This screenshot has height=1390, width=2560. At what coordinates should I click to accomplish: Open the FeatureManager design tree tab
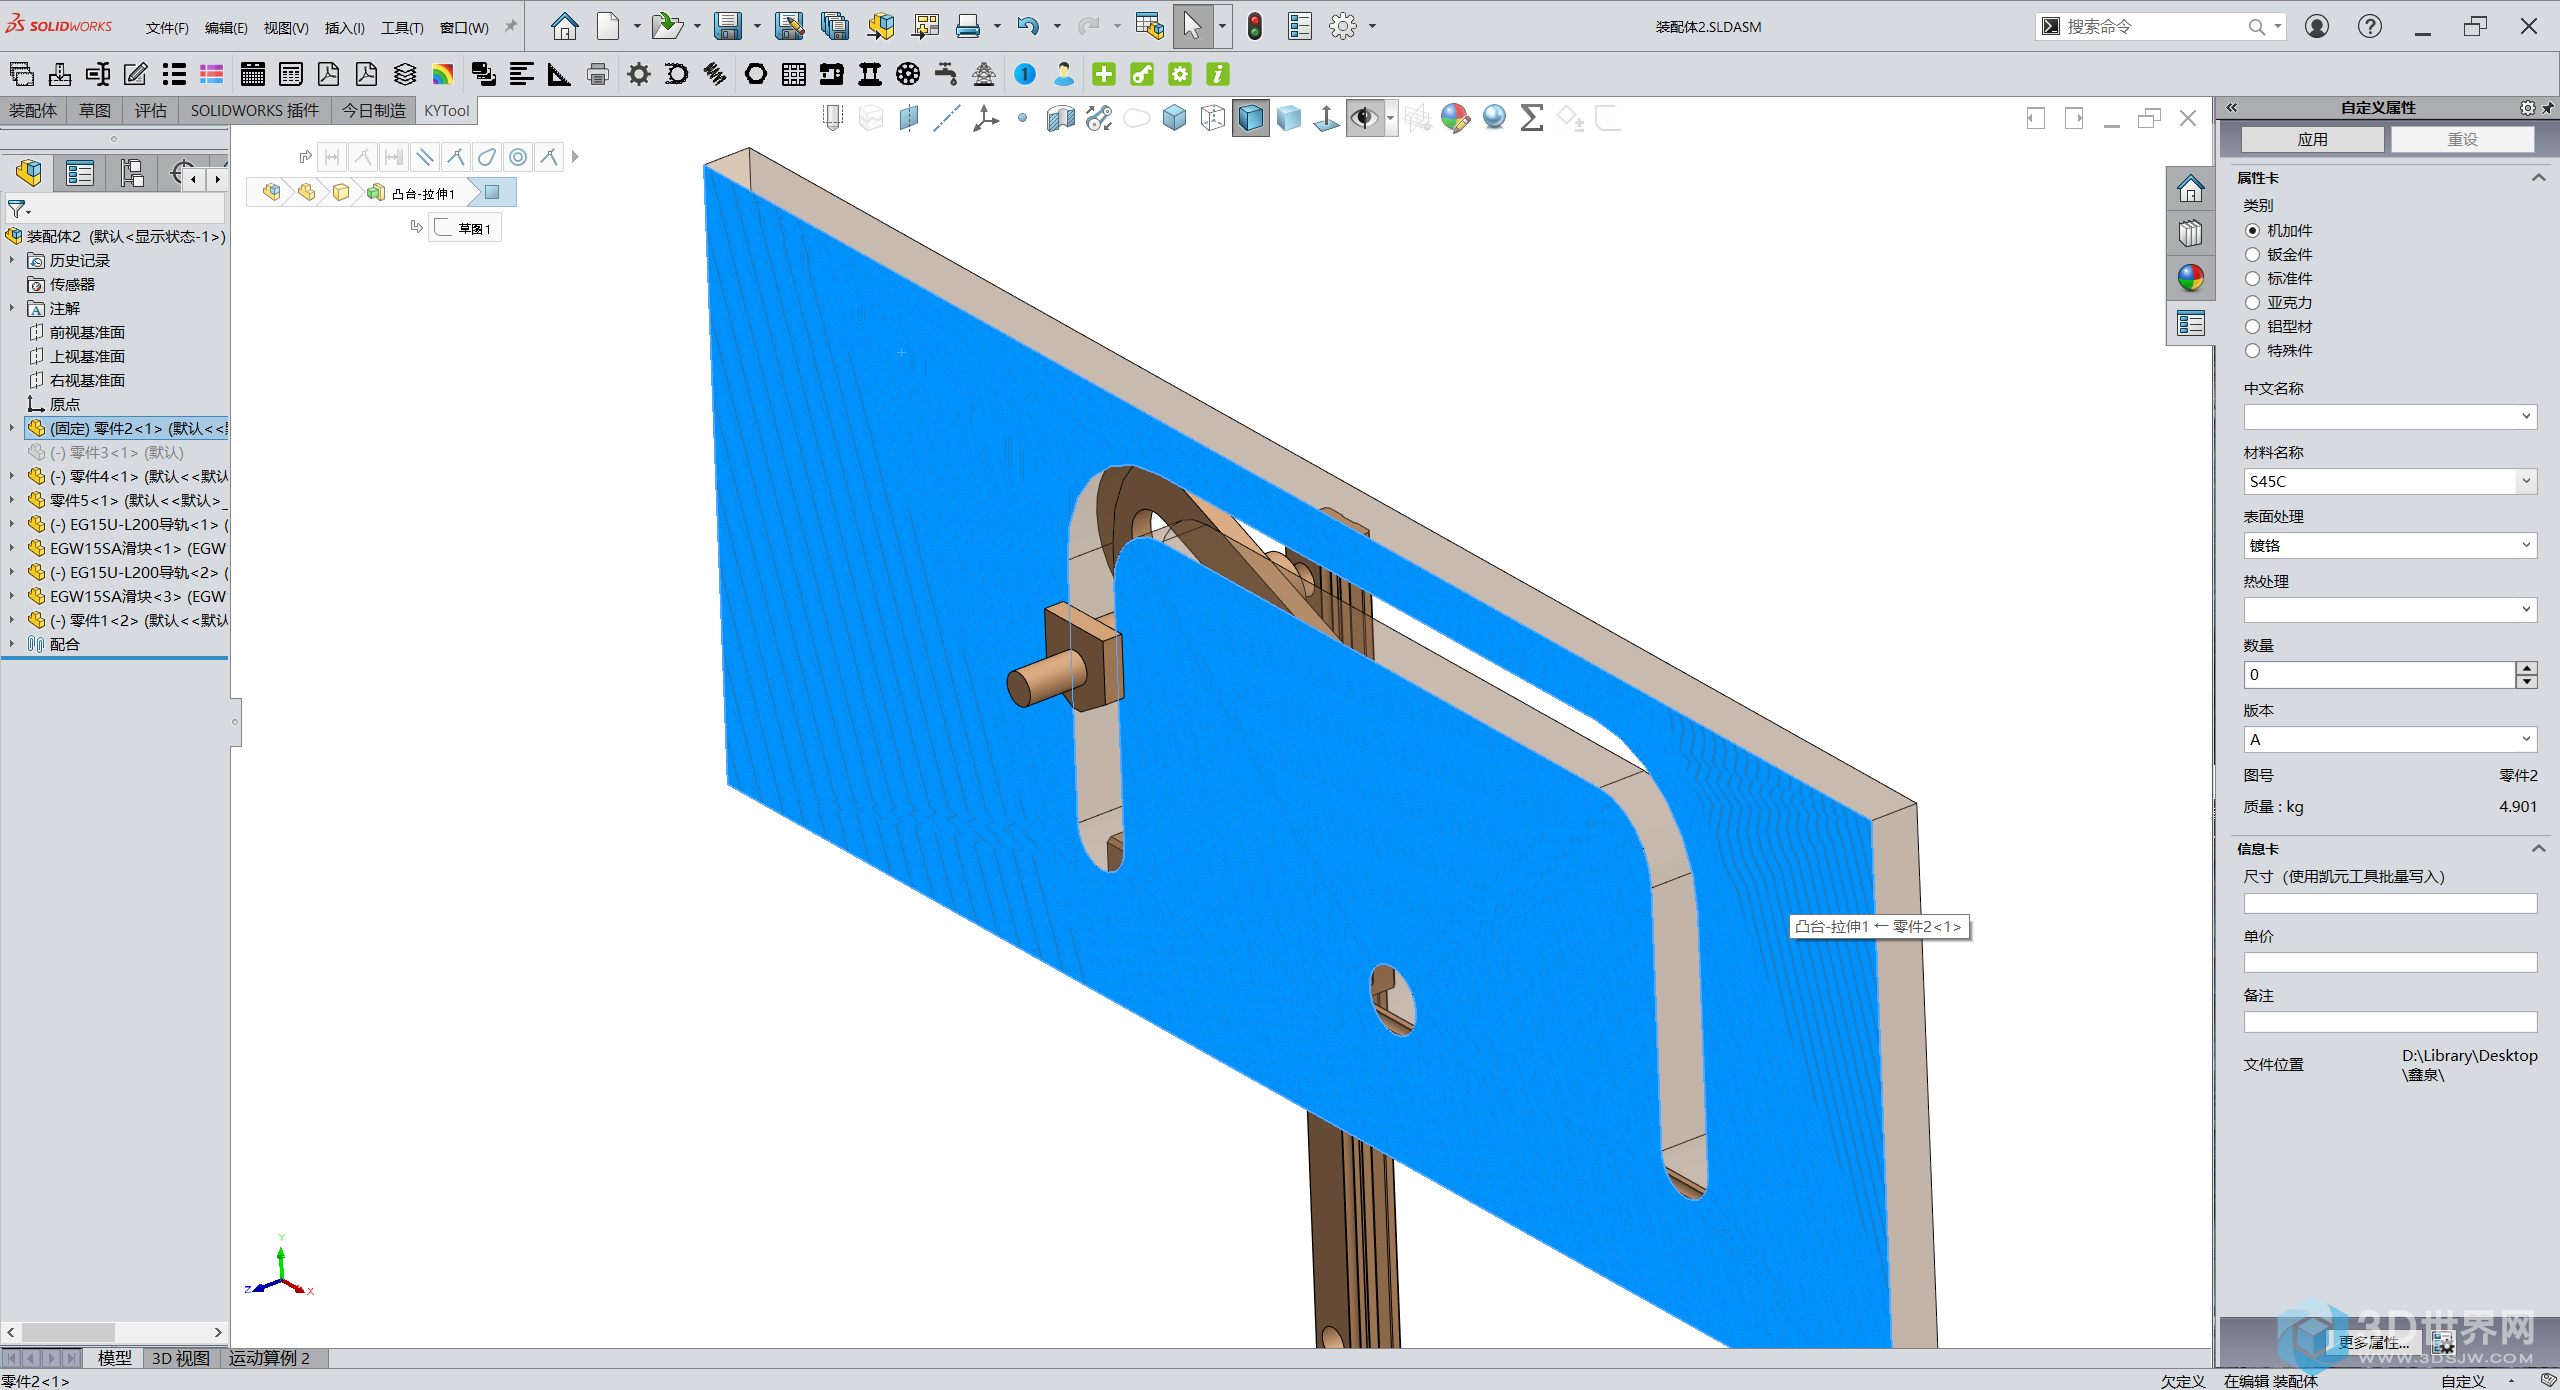[x=29, y=174]
